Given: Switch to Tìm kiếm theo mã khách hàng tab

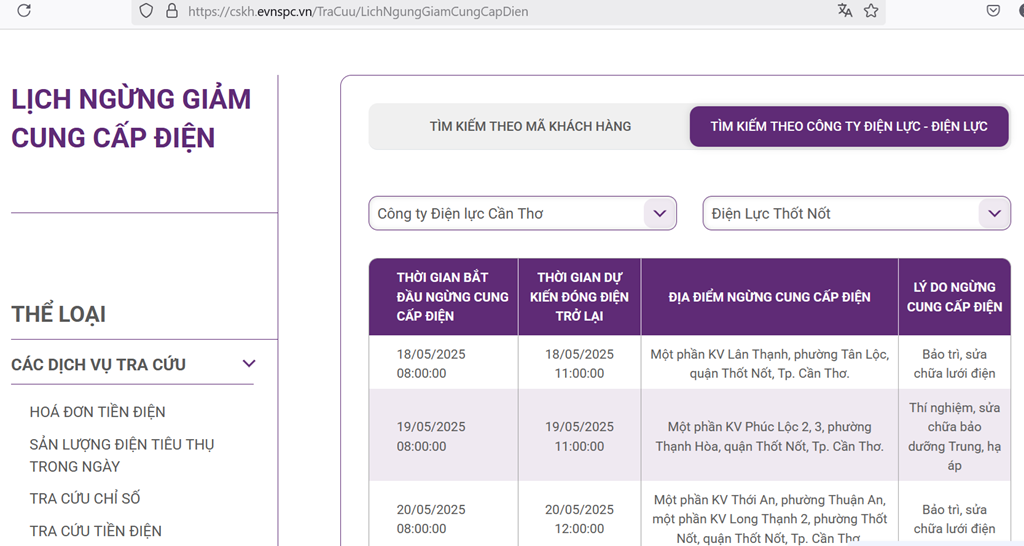Looking at the screenshot, I should [x=530, y=127].
